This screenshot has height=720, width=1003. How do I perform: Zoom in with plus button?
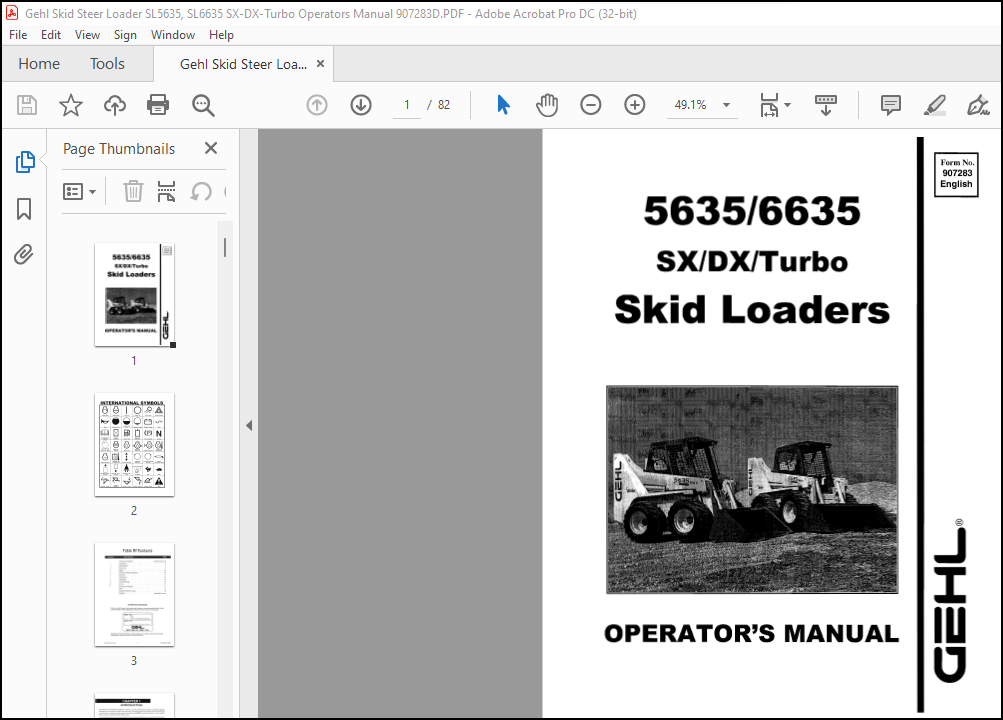click(x=635, y=105)
